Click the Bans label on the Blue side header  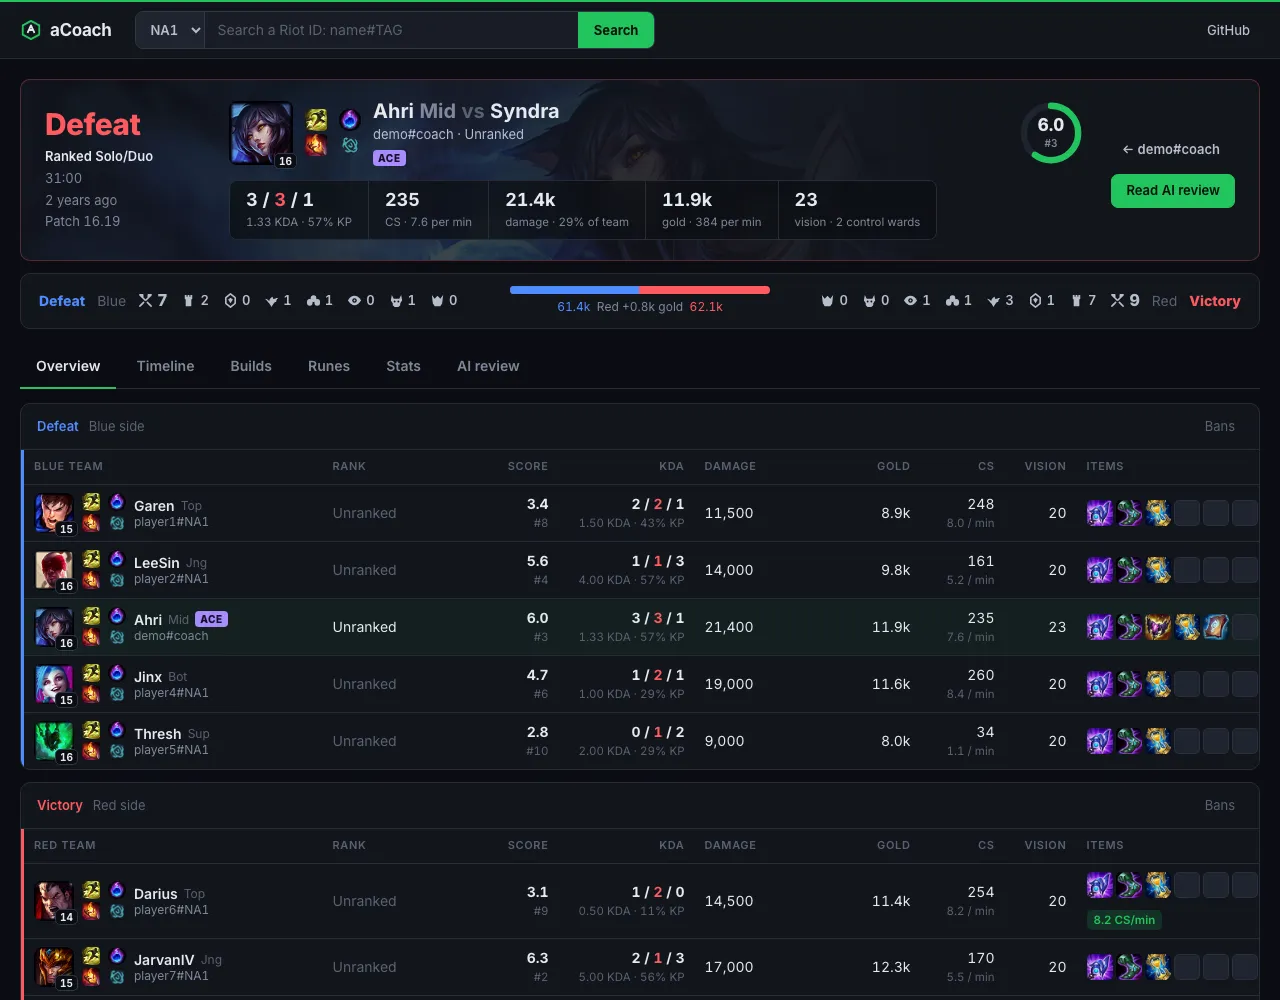click(x=1219, y=426)
